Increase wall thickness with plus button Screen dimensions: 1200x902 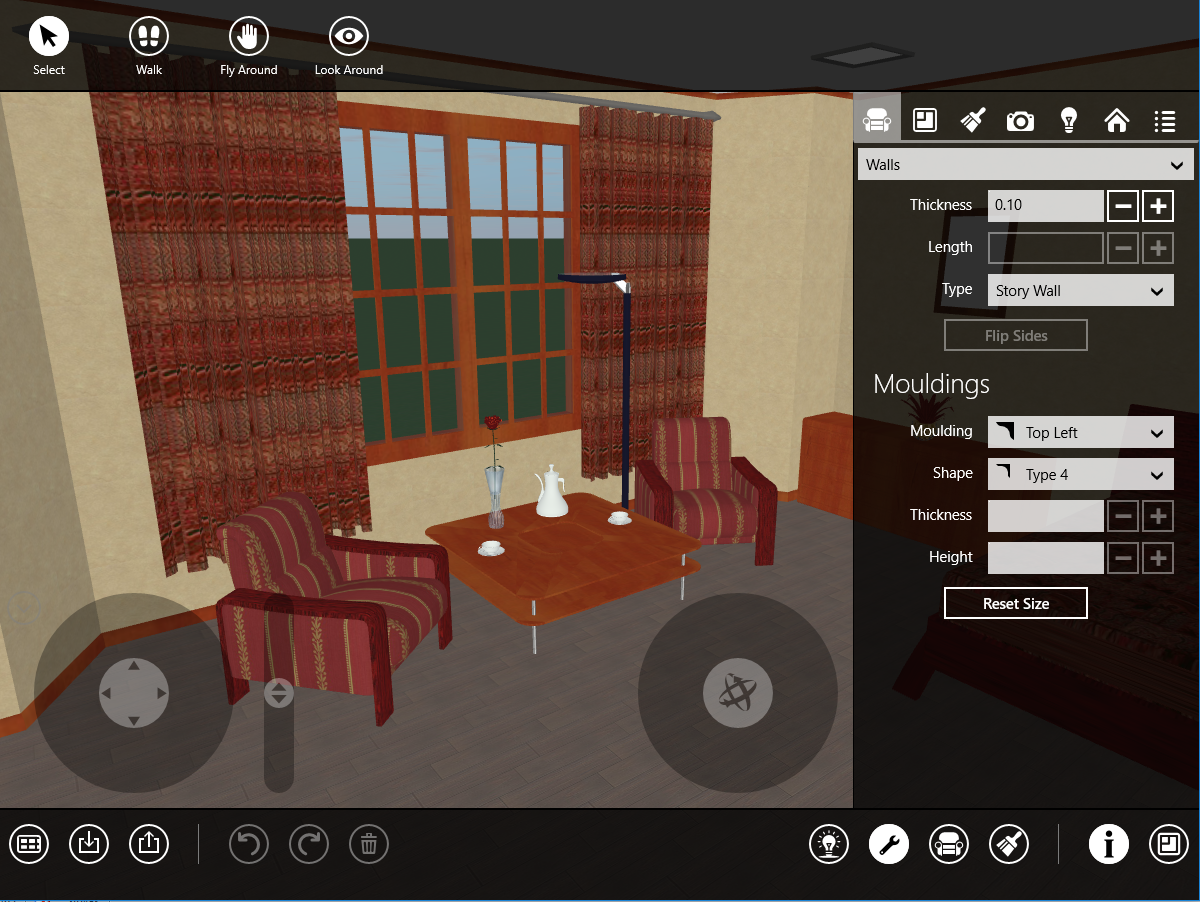[1158, 206]
